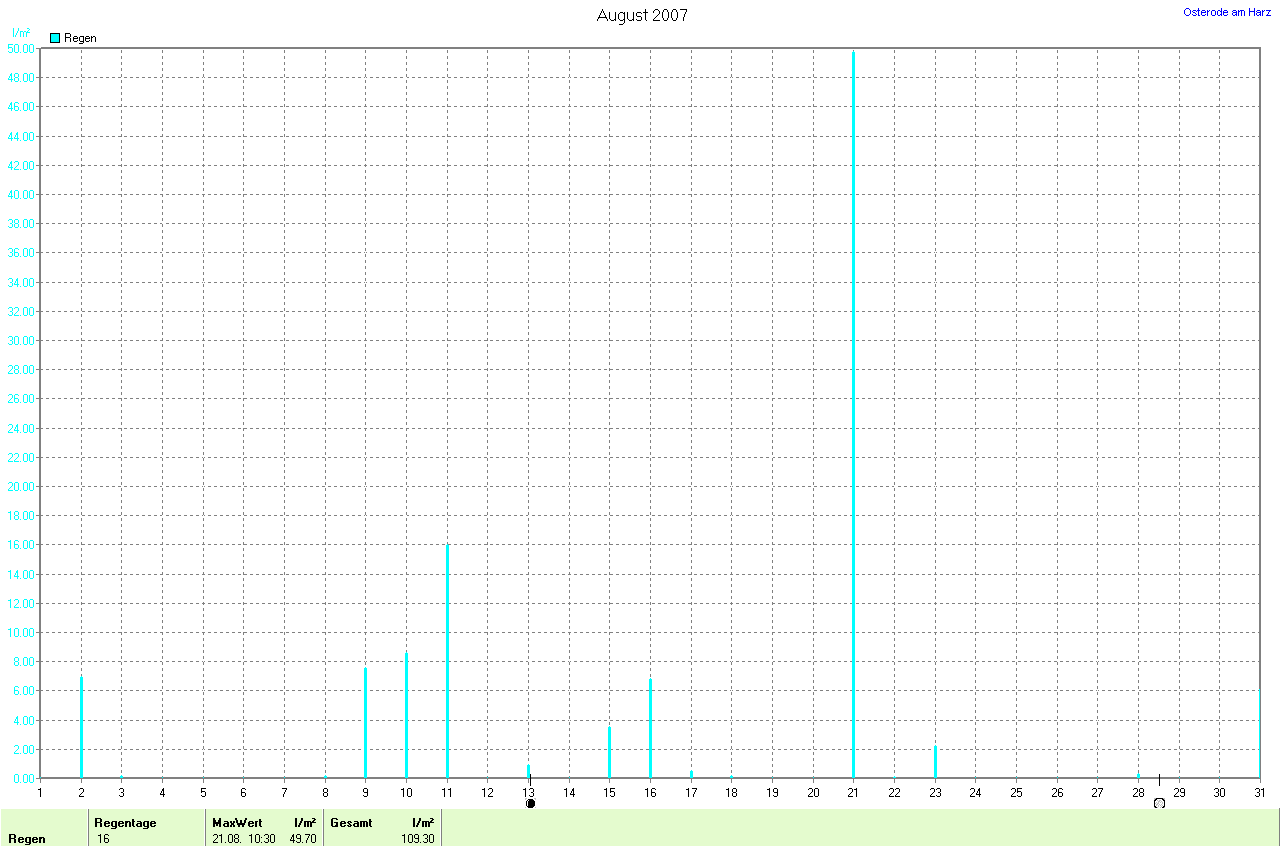Click the rain bar on day 9
The image size is (1280, 846).
[365, 722]
